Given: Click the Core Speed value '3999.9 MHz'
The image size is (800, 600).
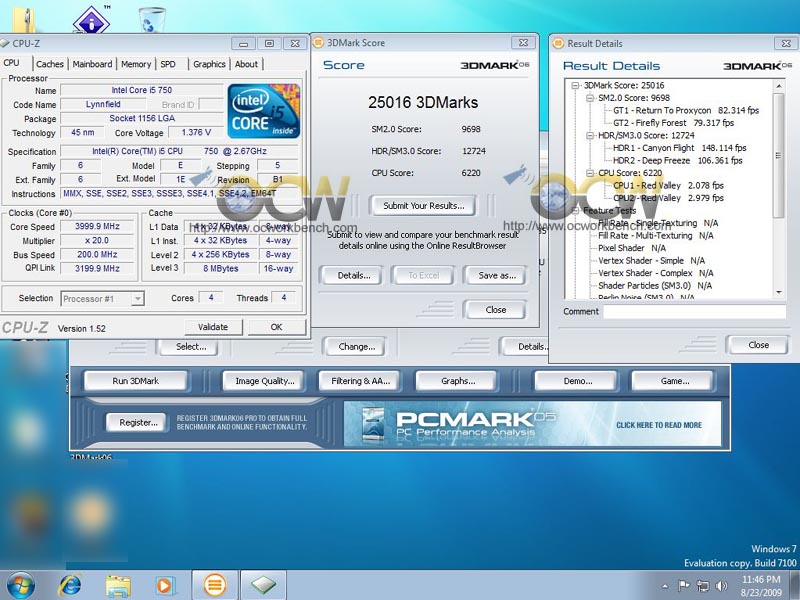Looking at the screenshot, I should click(x=97, y=227).
